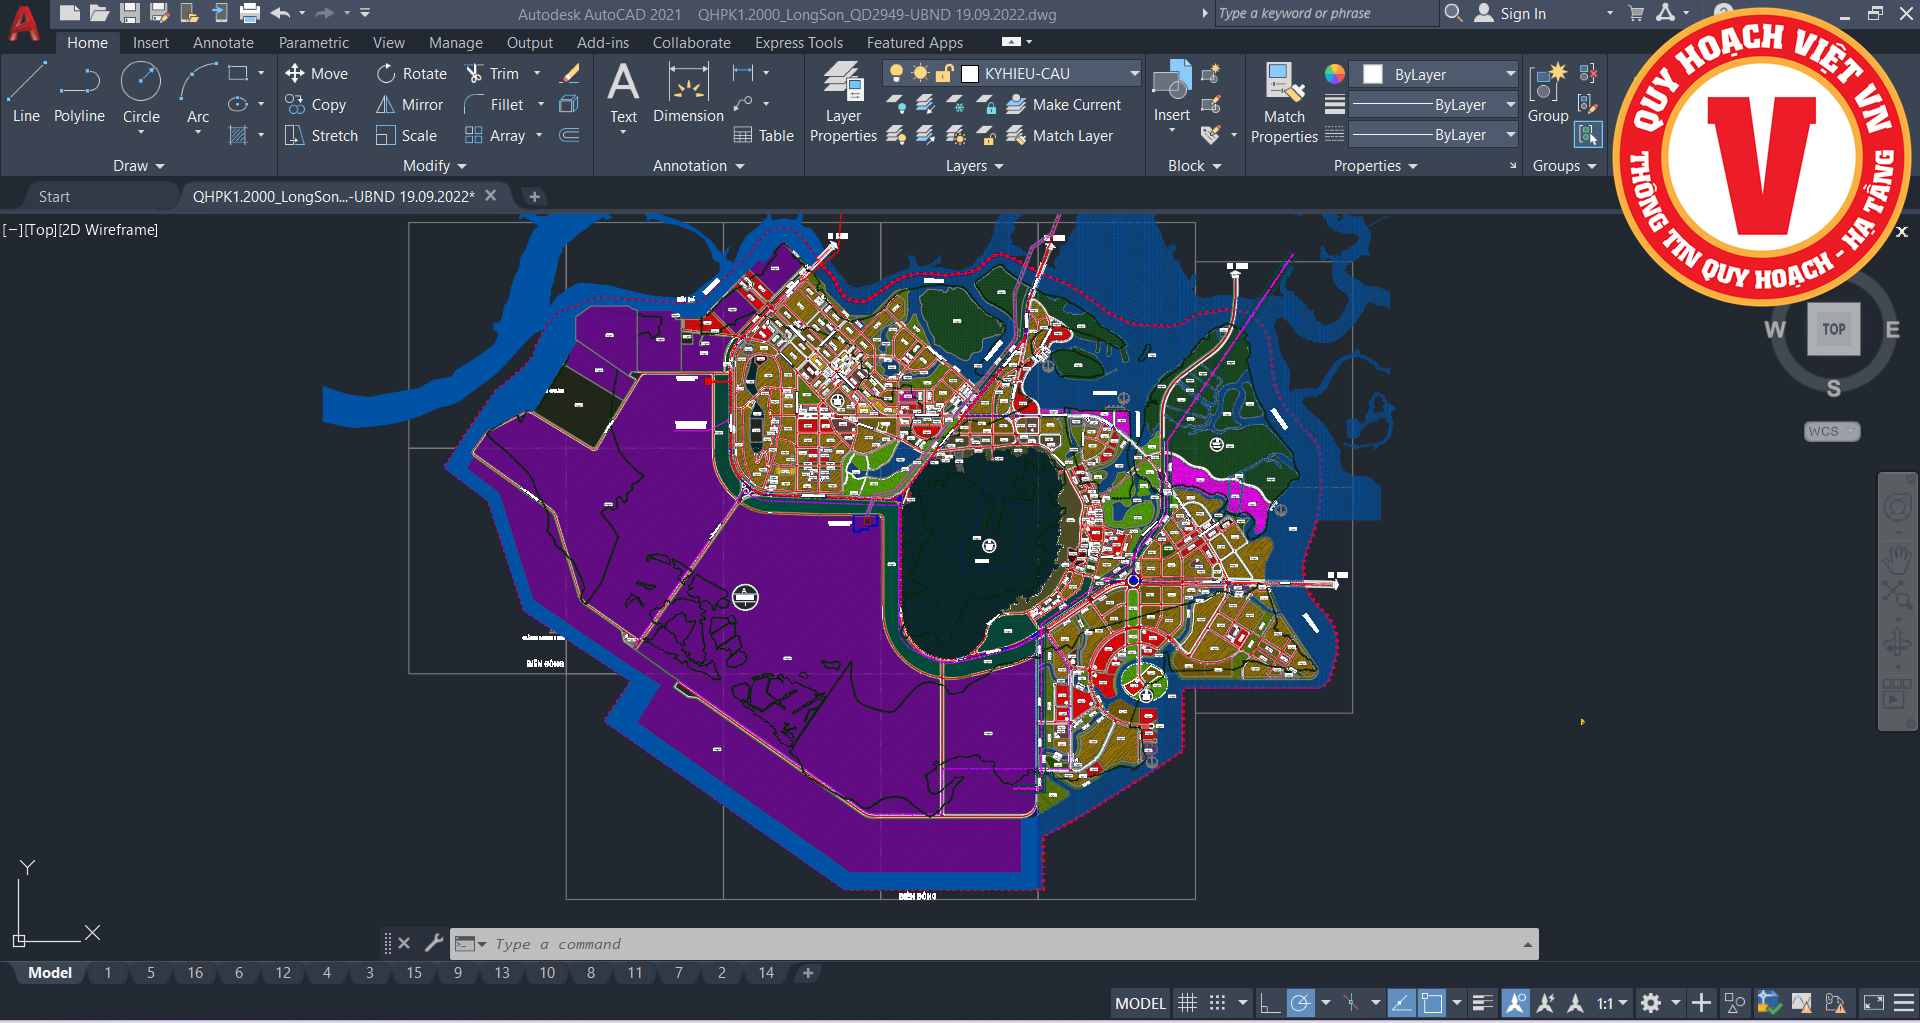Open the KYHIEU-CAU layer dropdown

(x=1134, y=73)
